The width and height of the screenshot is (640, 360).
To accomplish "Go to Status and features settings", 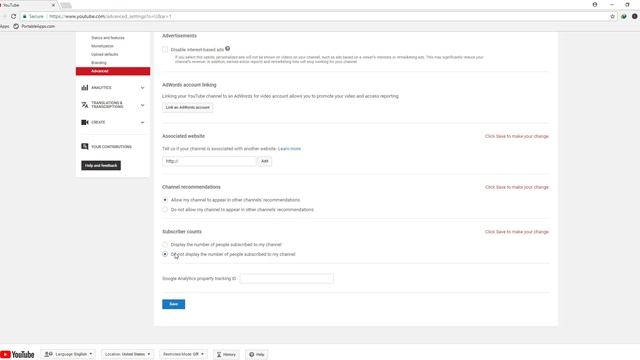I will pyautogui.click(x=108, y=38).
